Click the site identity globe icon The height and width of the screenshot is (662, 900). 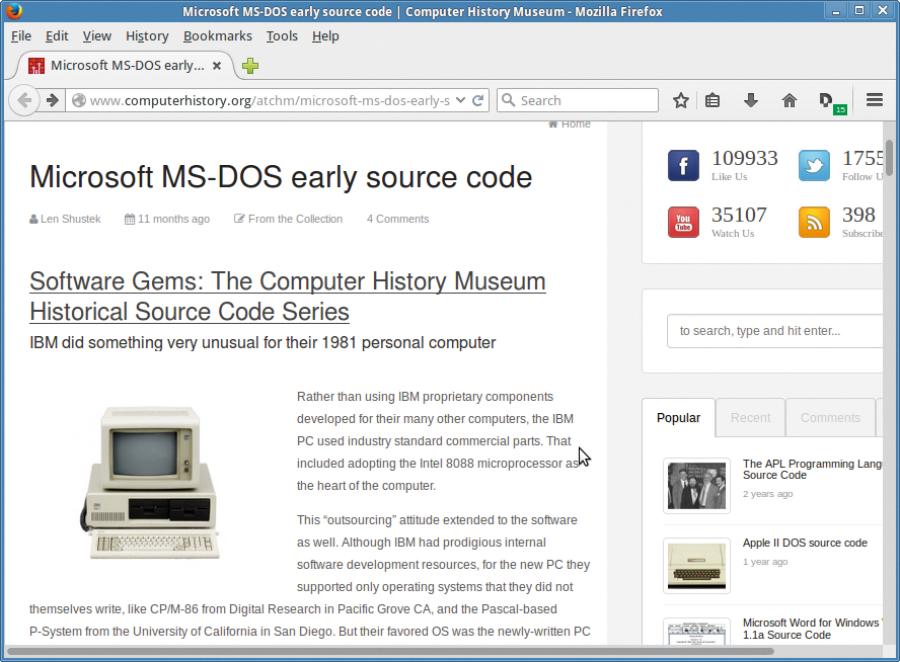pos(79,100)
